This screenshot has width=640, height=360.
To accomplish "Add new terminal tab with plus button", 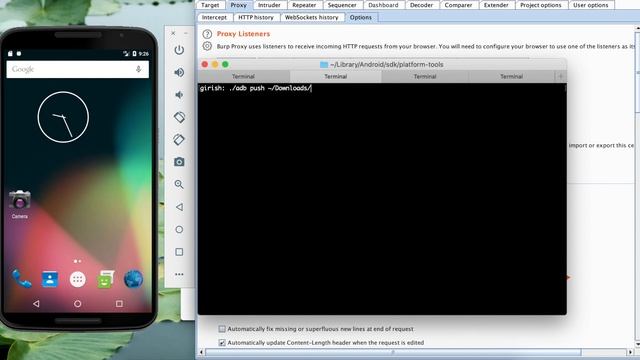I will [560, 76].
